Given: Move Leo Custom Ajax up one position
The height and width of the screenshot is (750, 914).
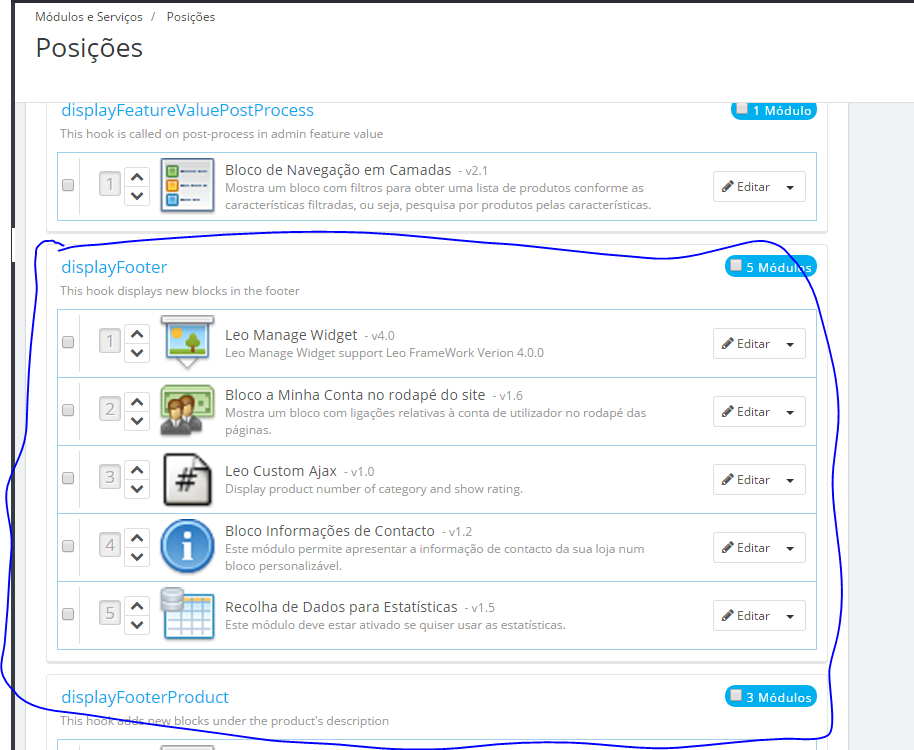Looking at the screenshot, I should click(x=137, y=470).
